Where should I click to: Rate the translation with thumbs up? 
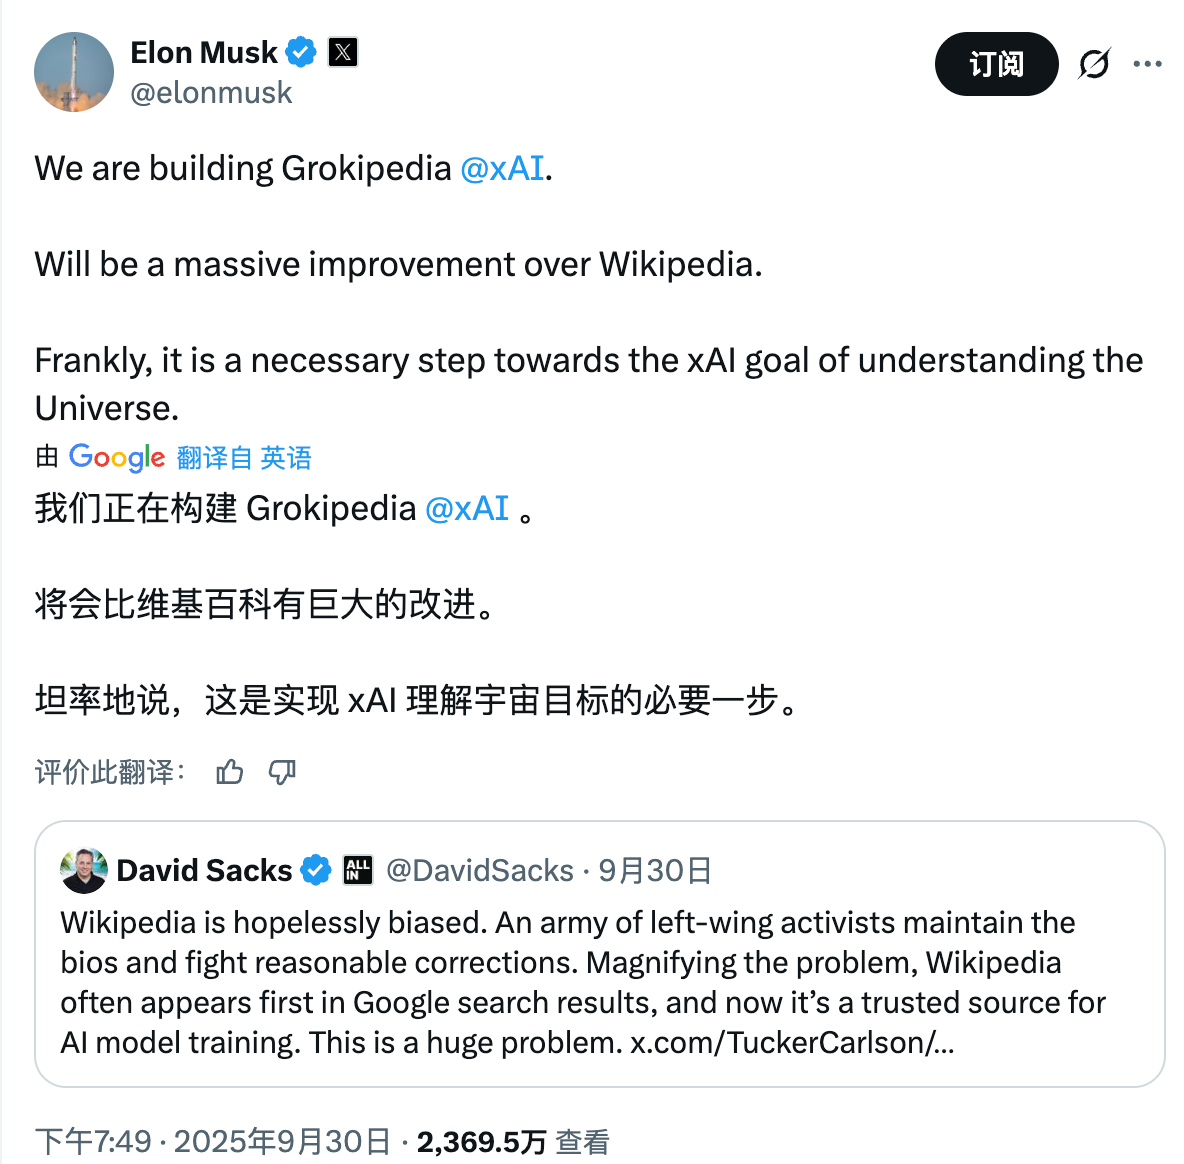pyautogui.click(x=230, y=772)
